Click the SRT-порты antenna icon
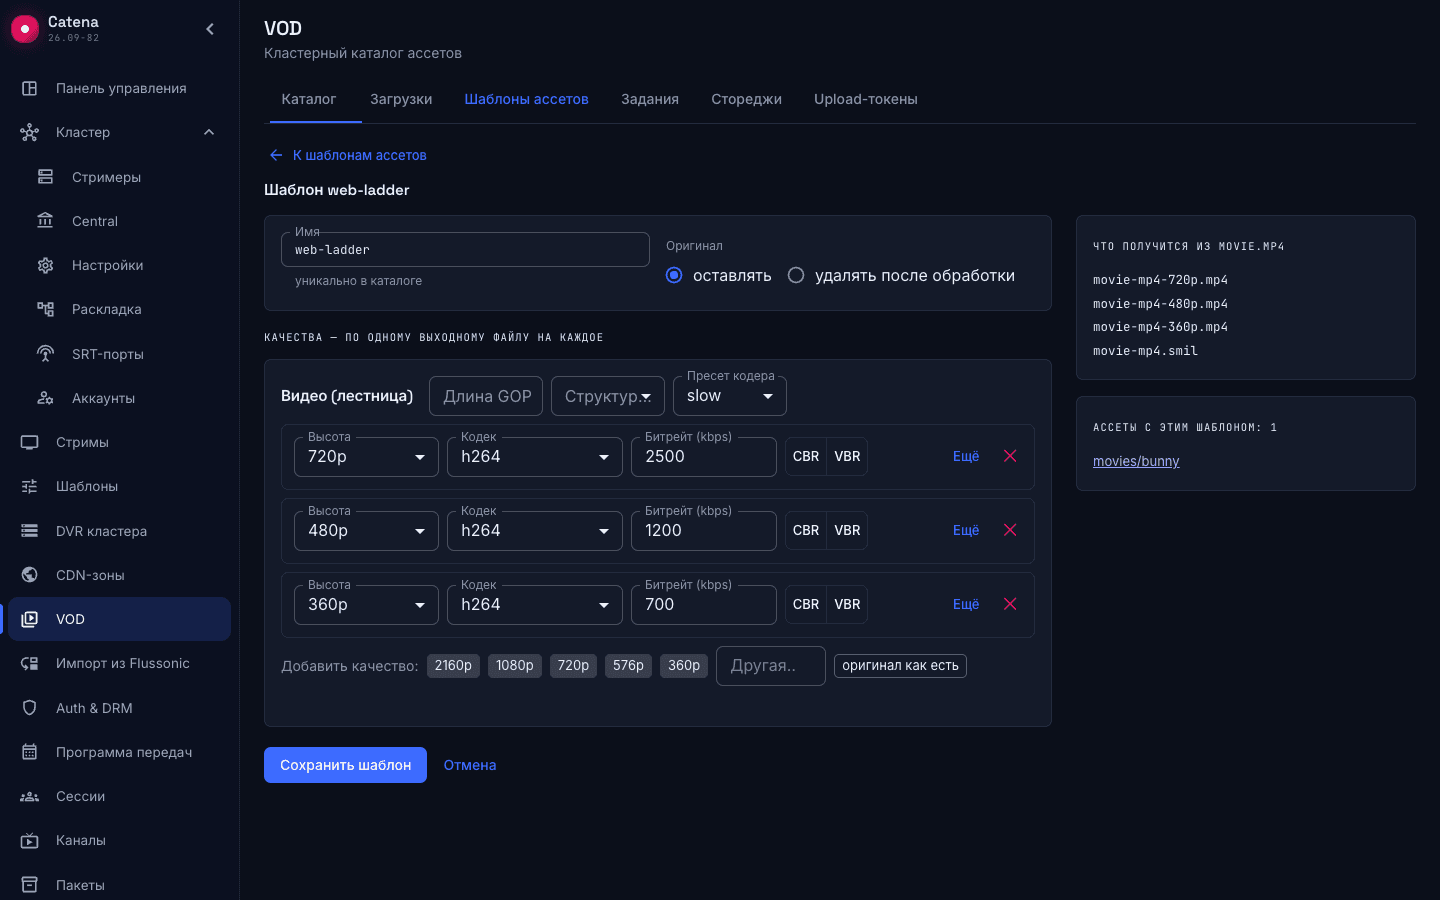This screenshot has width=1440, height=900. pos(46,354)
